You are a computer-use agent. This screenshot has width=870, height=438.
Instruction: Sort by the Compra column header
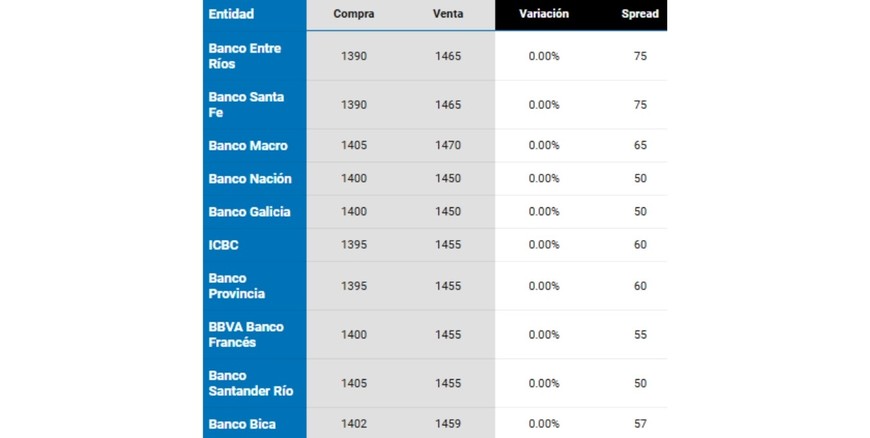354,14
